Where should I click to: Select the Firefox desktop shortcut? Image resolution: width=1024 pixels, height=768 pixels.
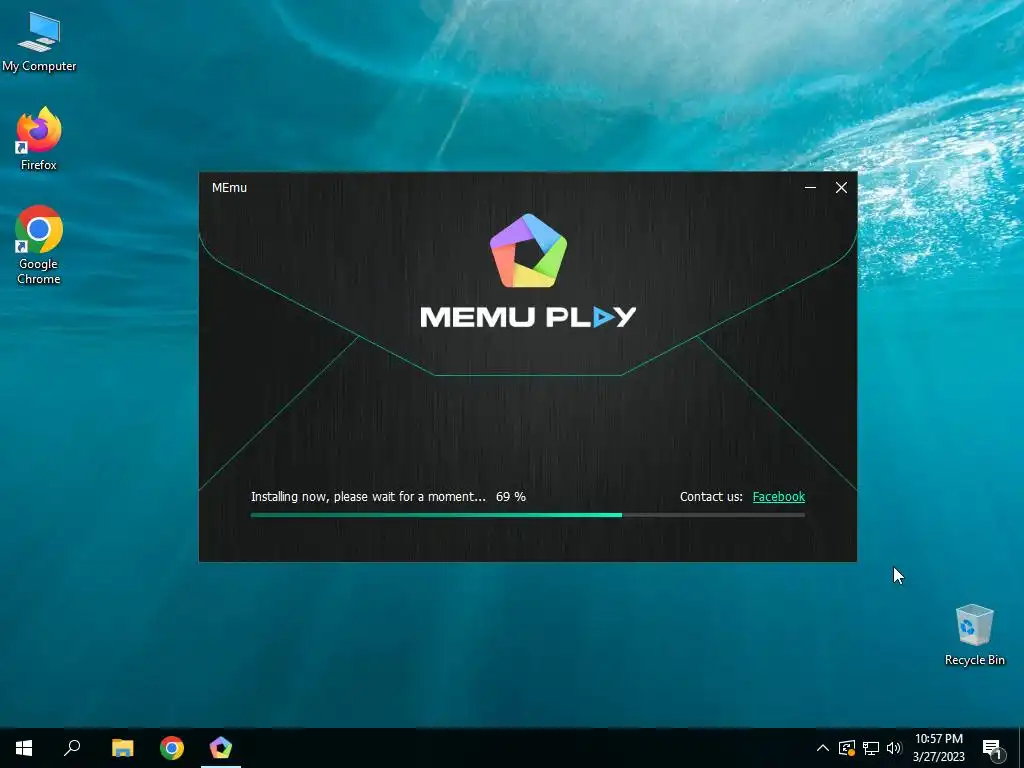click(39, 139)
